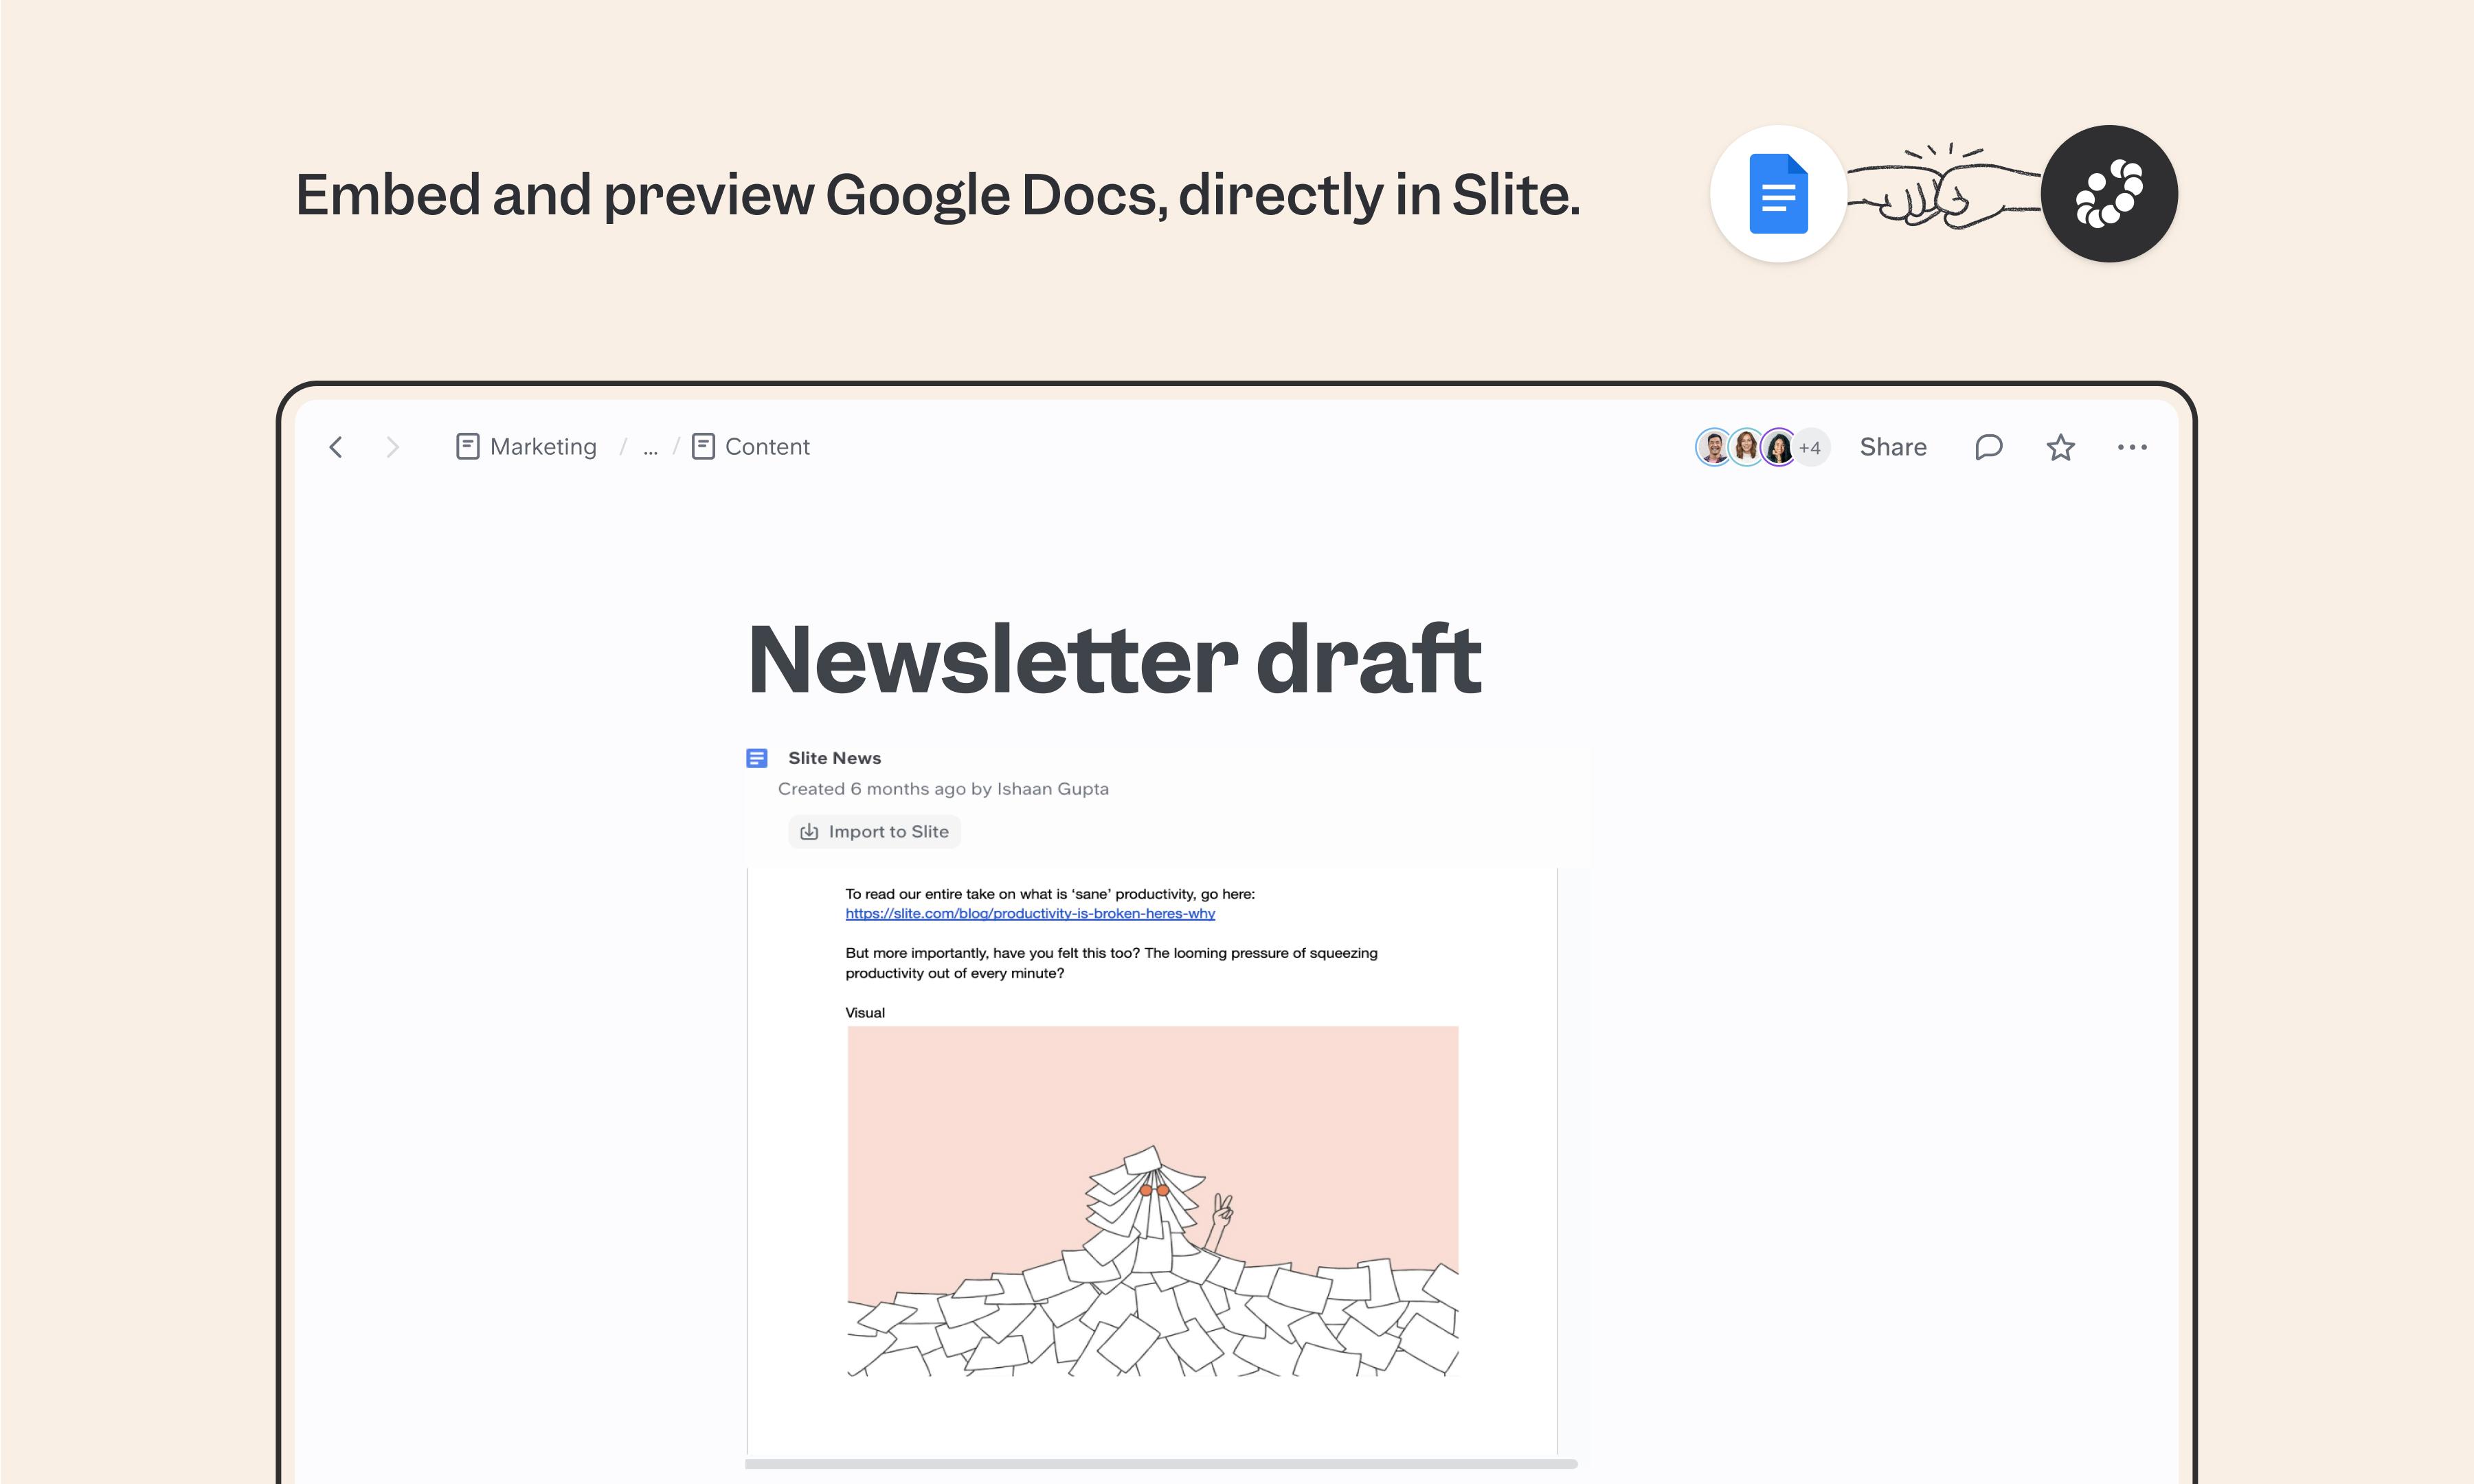Click the Google Docs embed icon
The width and height of the screenshot is (2474, 1484).
757,758
